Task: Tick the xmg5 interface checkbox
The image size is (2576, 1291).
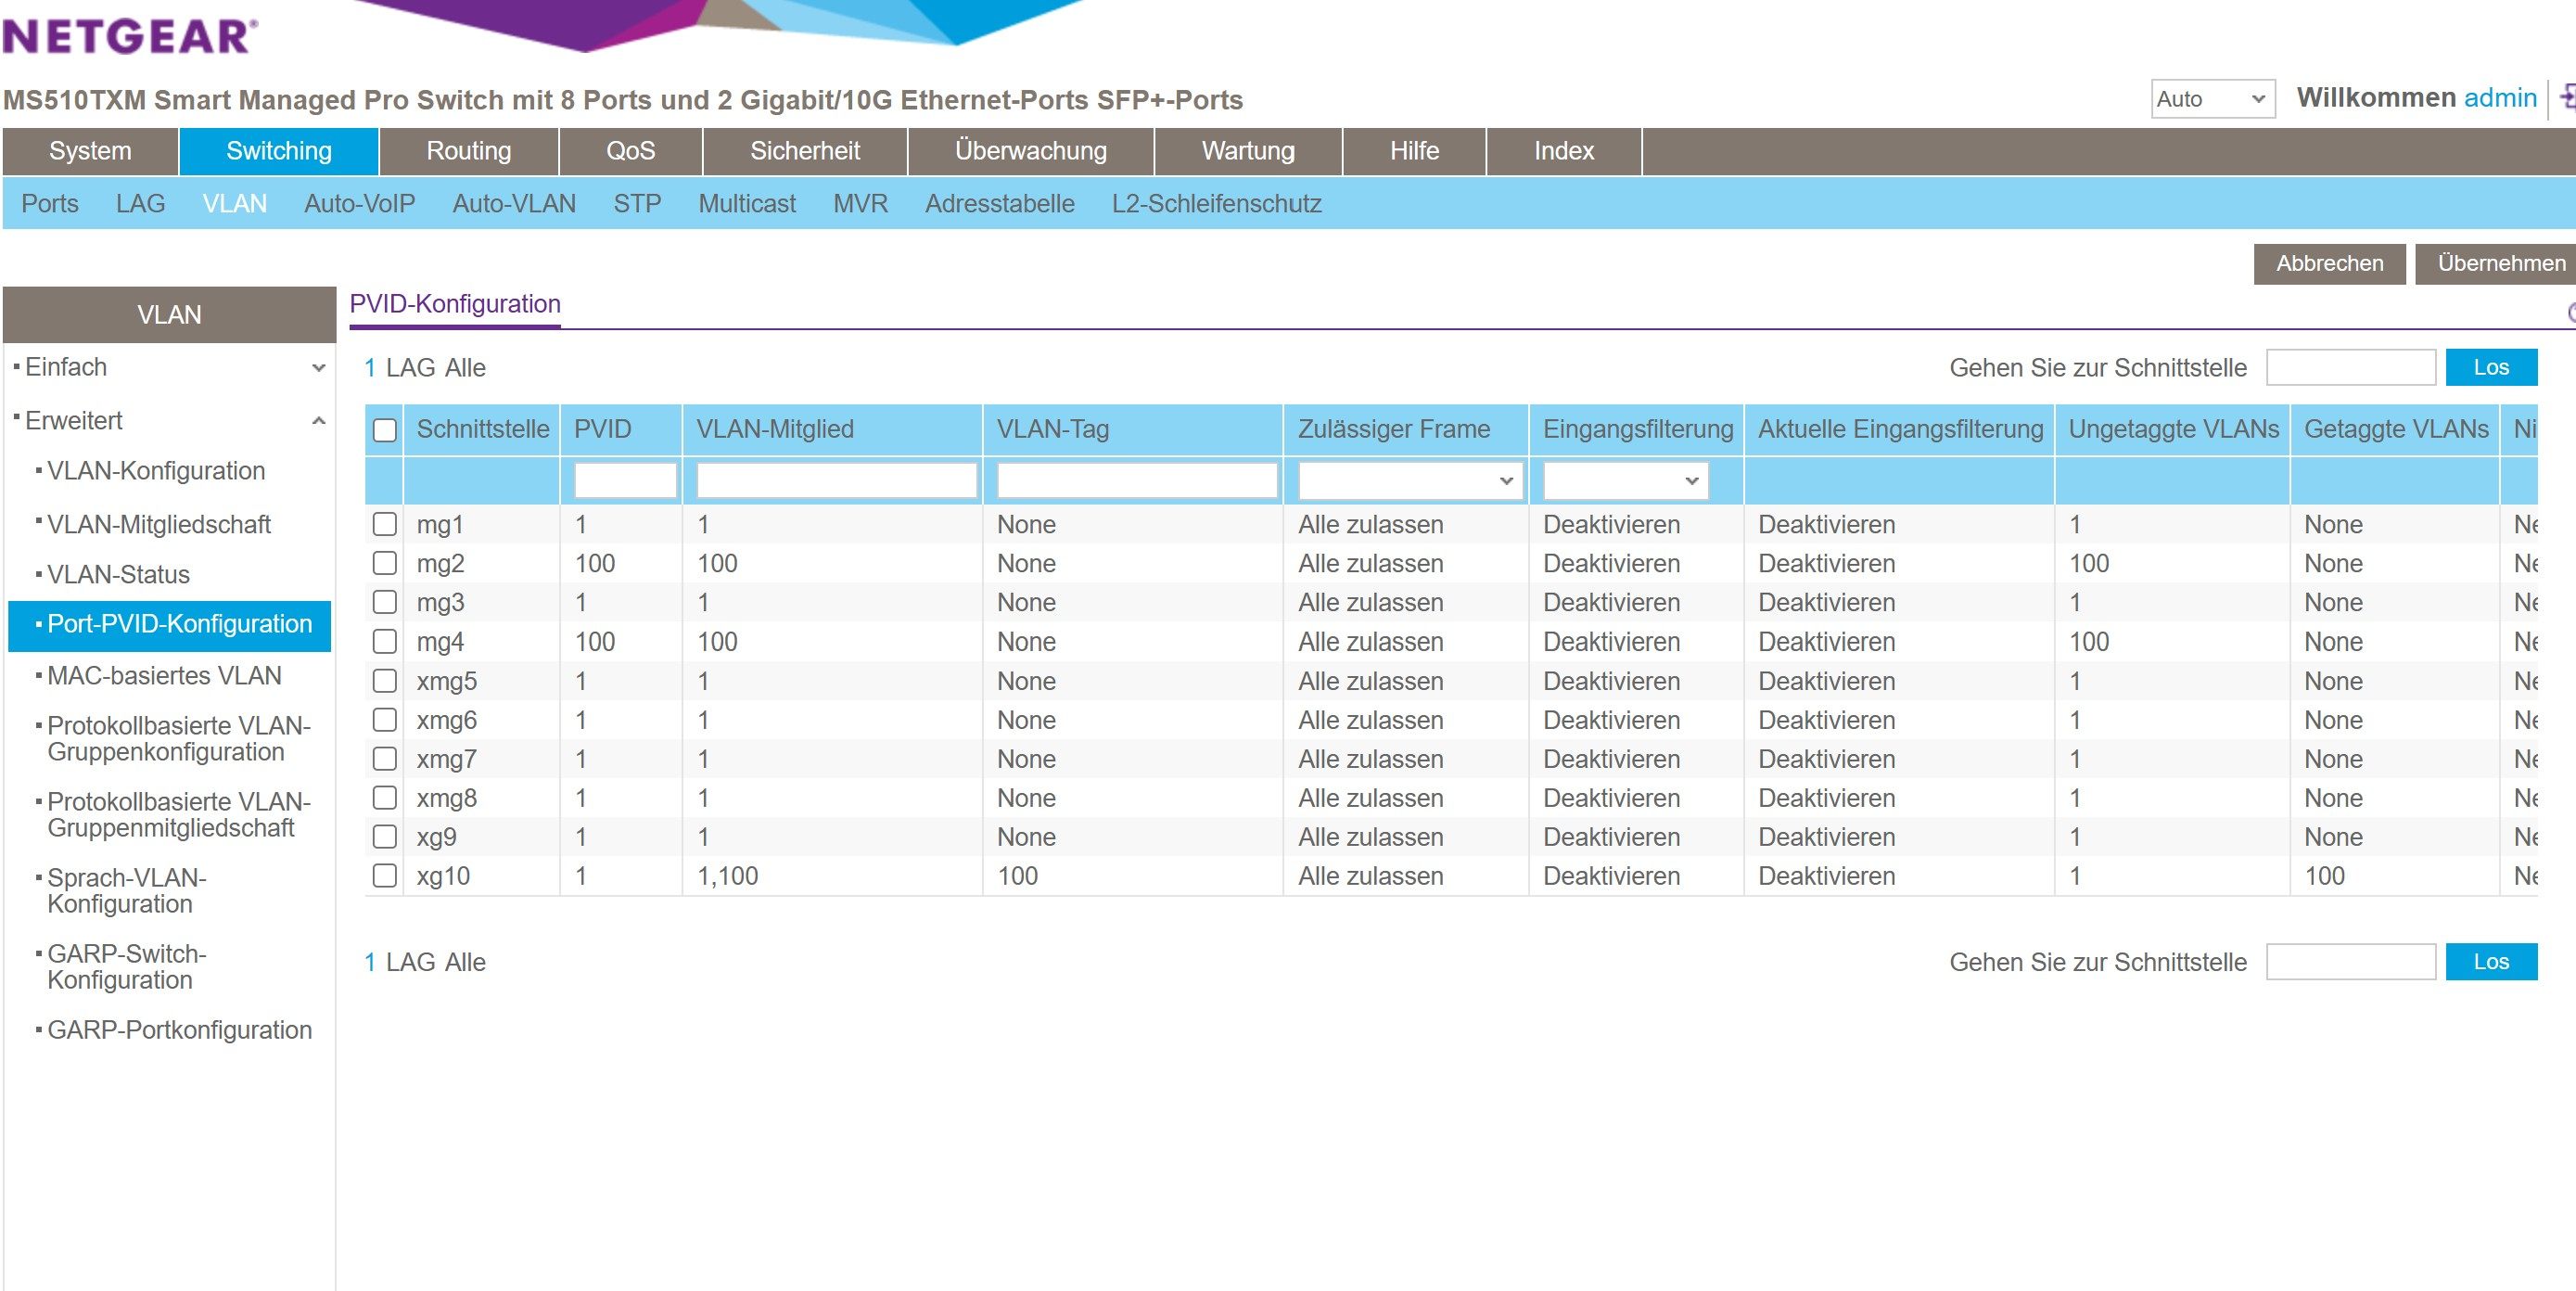Action: click(385, 680)
